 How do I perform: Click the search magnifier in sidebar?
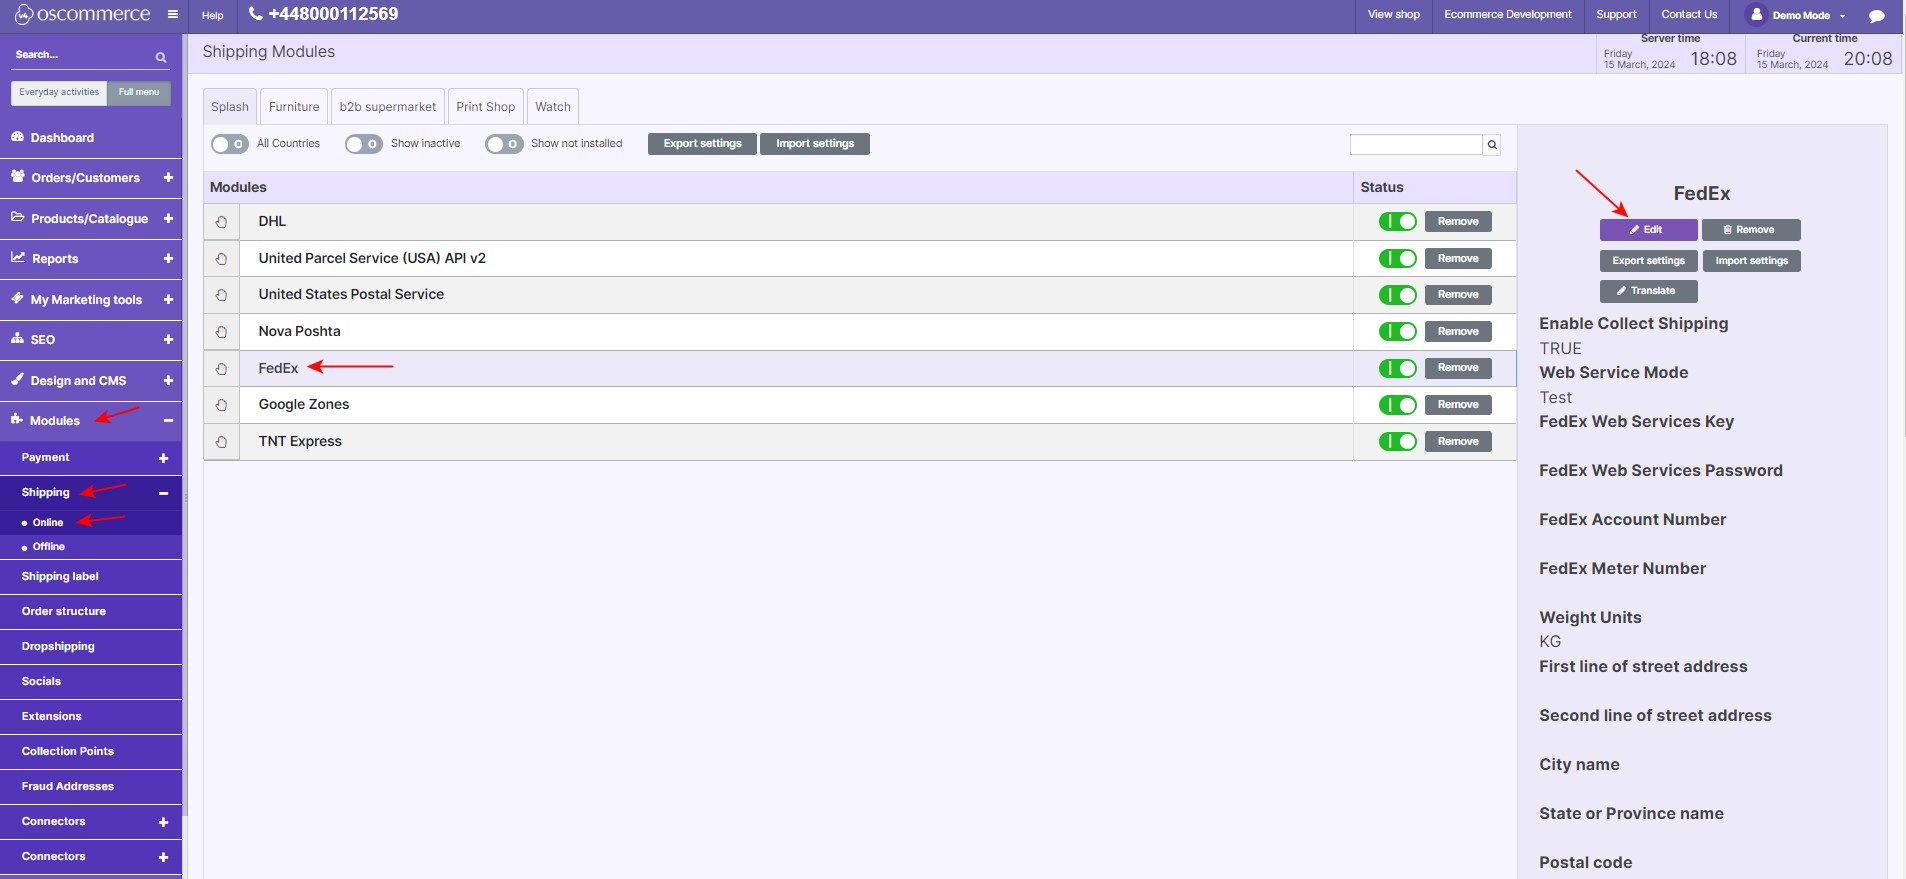pyautogui.click(x=160, y=57)
